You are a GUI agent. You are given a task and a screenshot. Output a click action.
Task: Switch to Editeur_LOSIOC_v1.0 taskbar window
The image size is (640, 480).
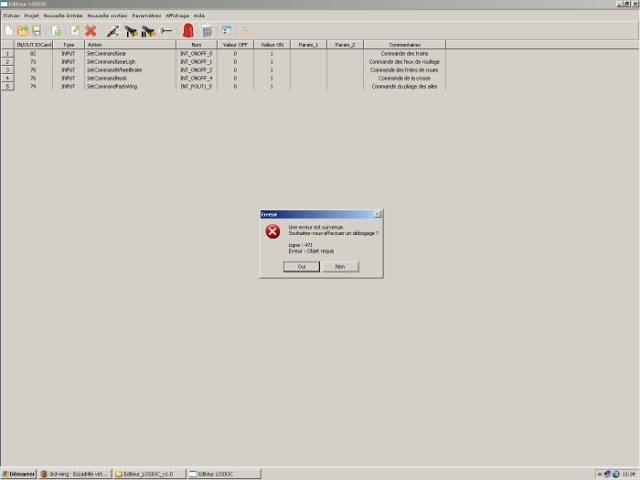click(x=150, y=473)
